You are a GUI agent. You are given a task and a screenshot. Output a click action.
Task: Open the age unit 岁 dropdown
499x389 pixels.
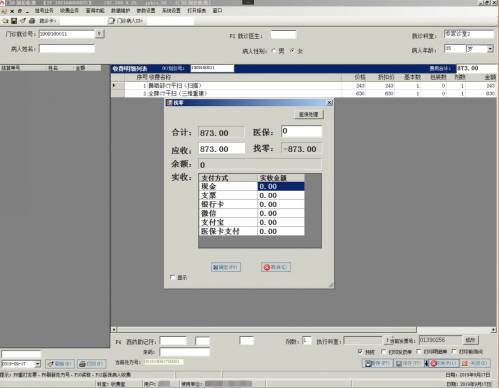pyautogui.click(x=490, y=49)
